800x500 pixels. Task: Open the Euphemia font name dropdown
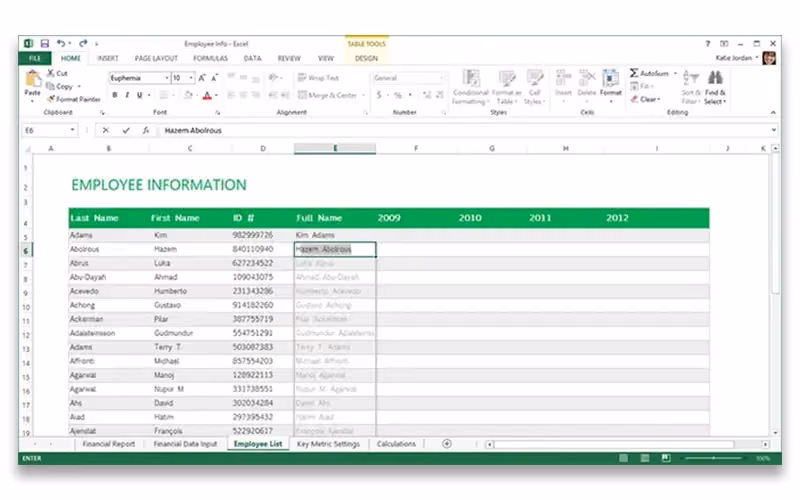[x=167, y=78]
